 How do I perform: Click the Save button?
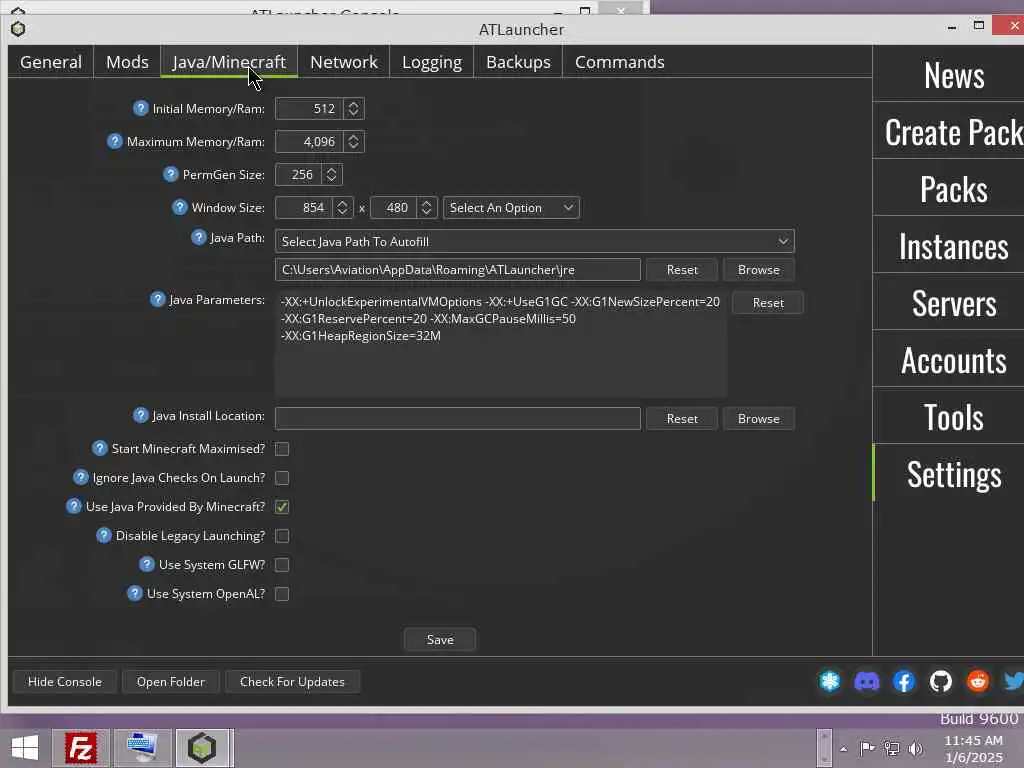tap(440, 639)
